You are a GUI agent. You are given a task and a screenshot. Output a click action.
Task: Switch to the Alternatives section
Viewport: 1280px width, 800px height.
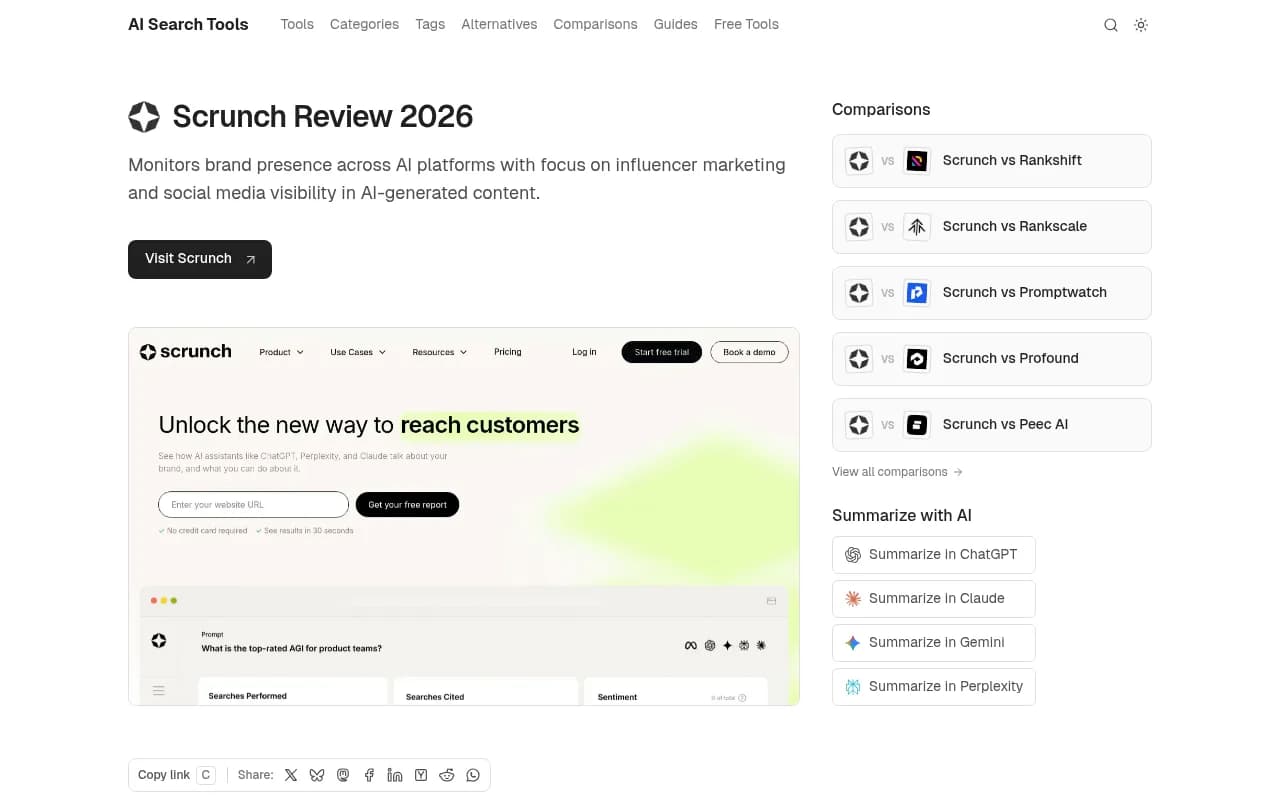(499, 24)
